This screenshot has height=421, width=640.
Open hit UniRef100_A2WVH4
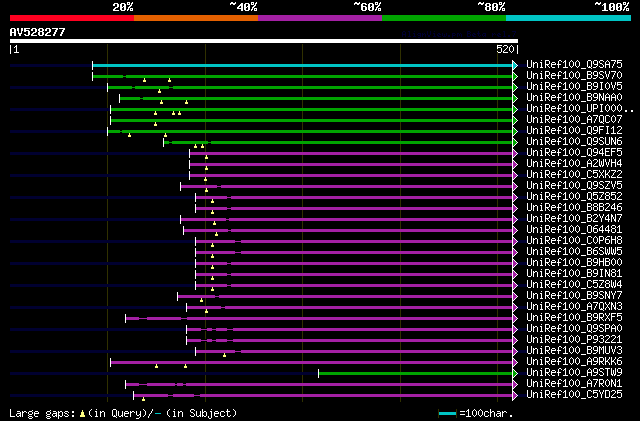coord(574,164)
